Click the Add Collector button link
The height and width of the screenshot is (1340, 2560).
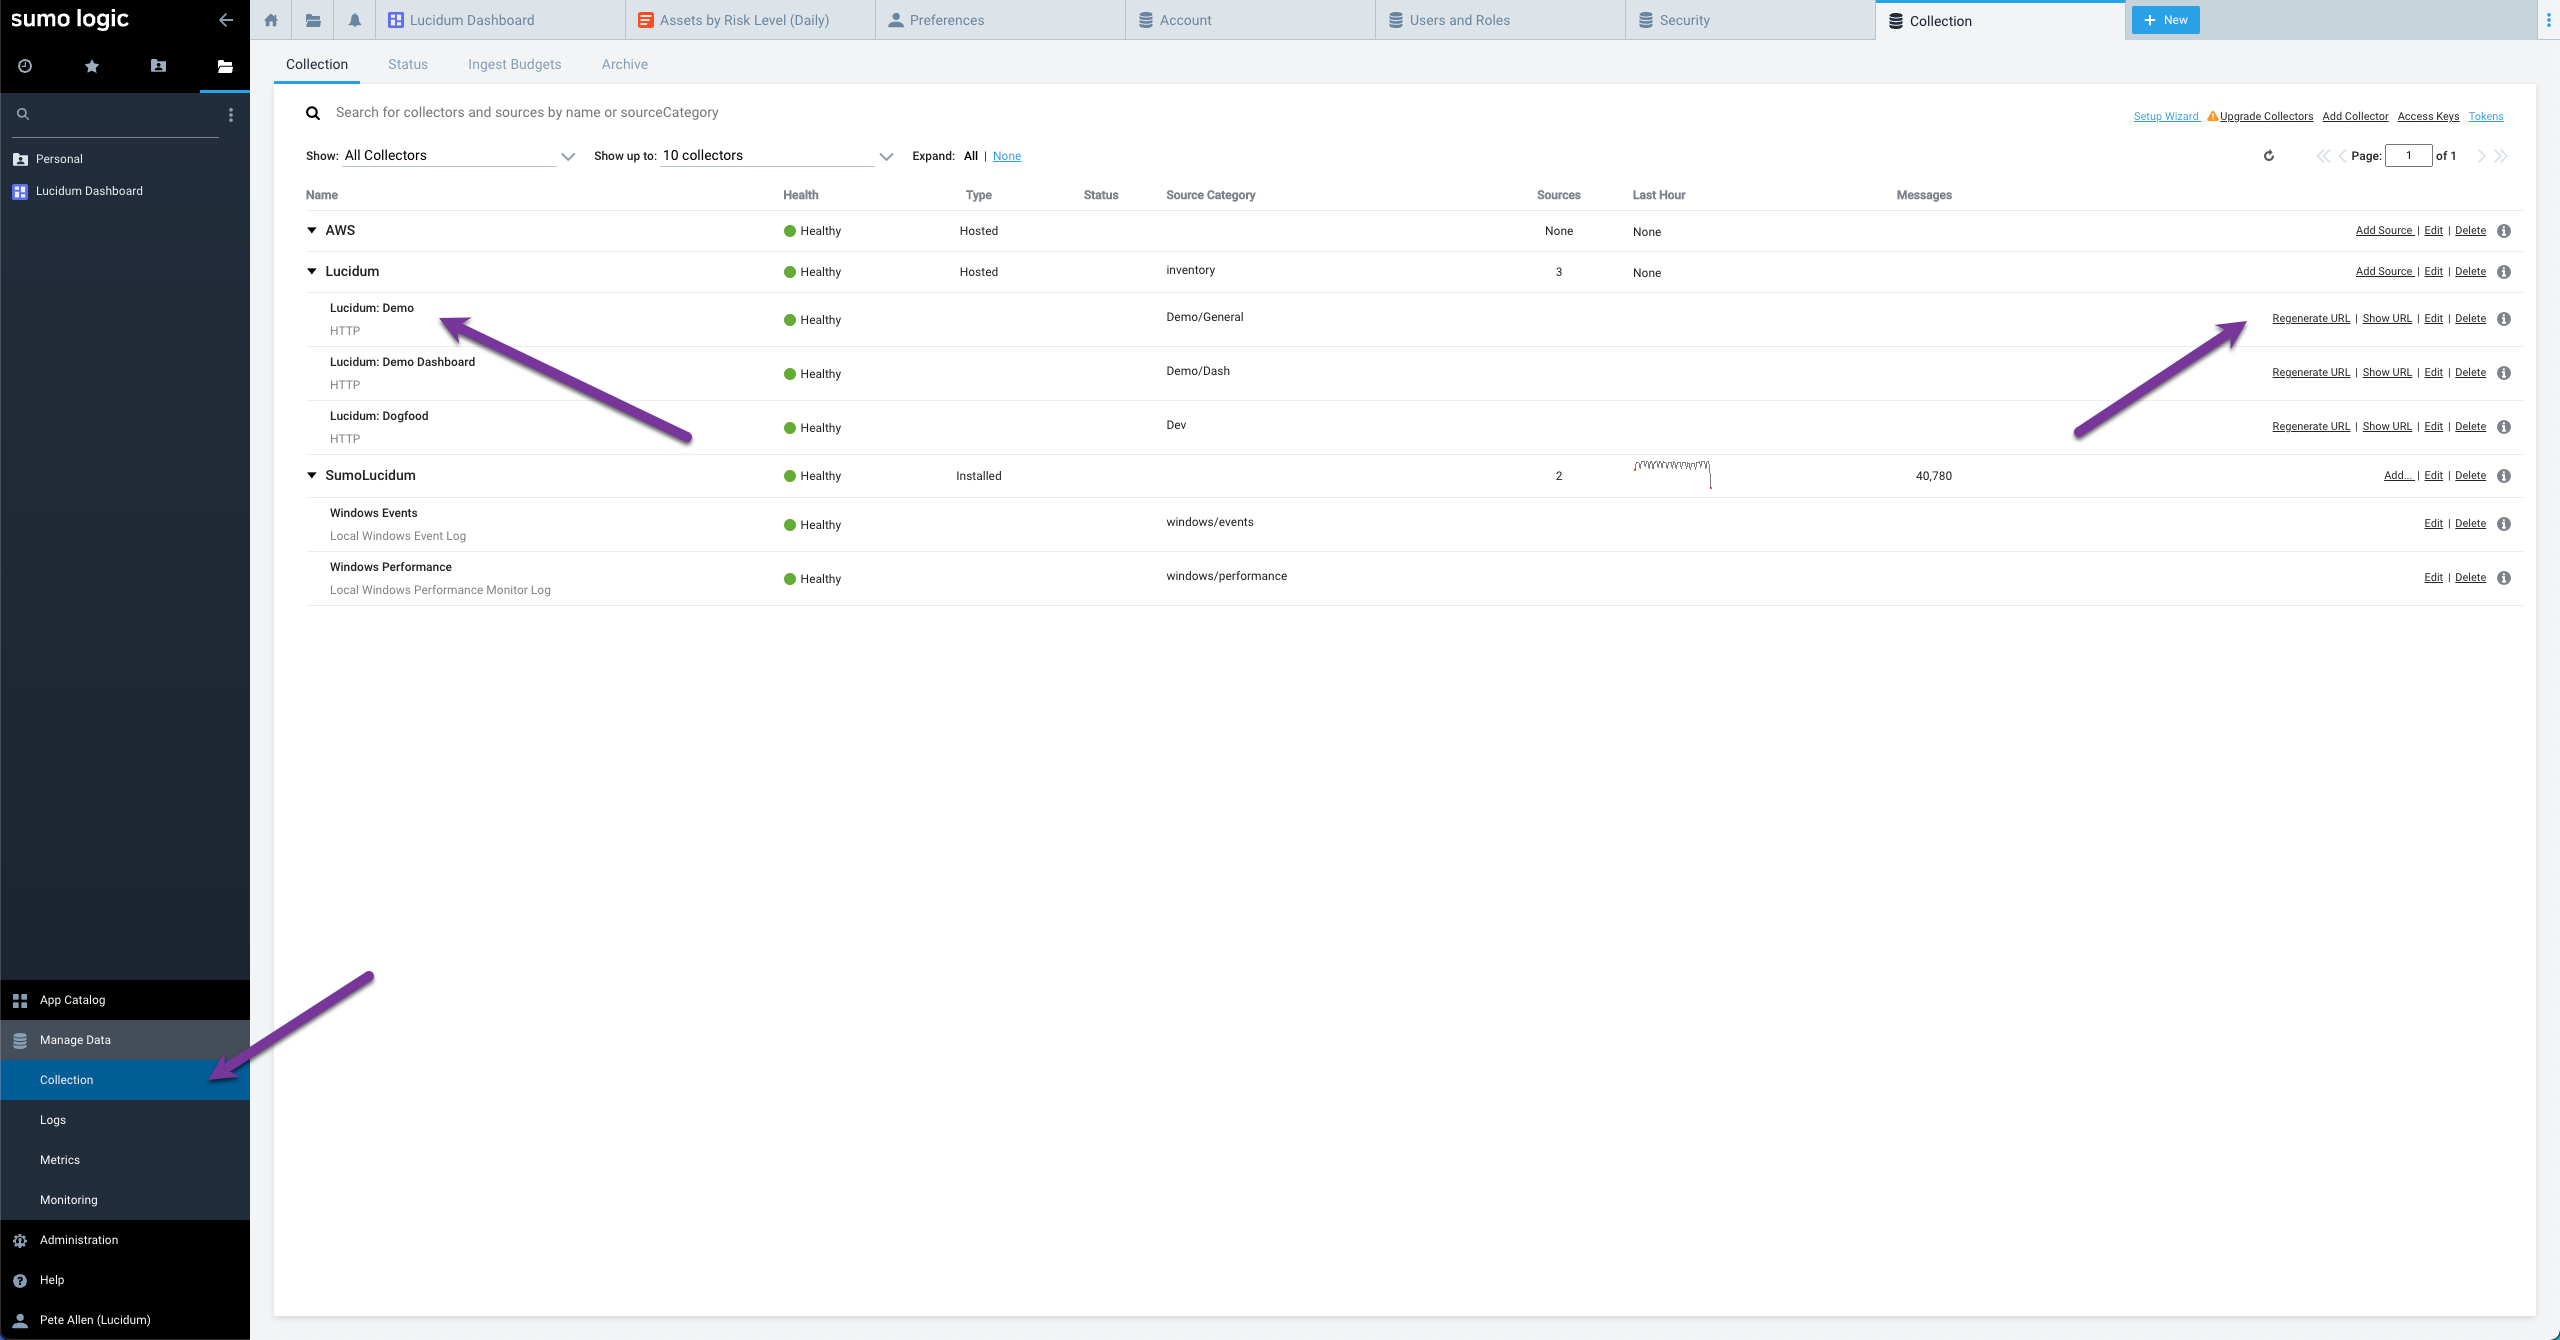2357,115
